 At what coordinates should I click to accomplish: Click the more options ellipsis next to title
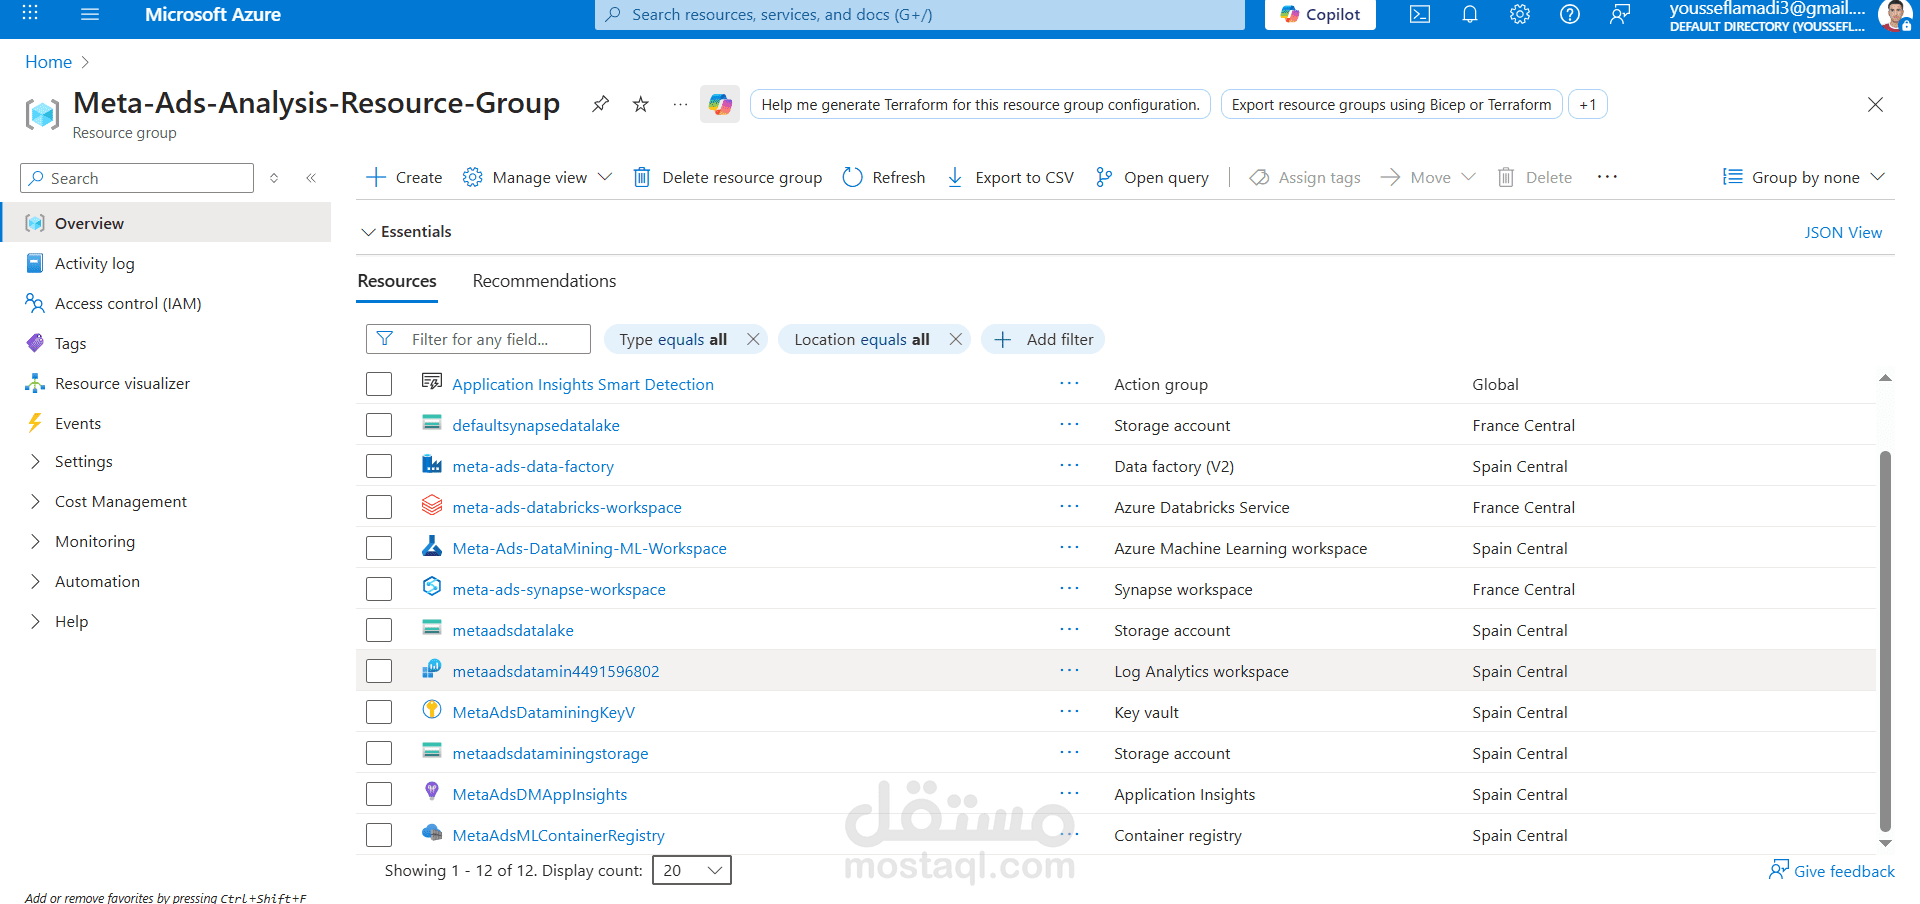tap(680, 104)
